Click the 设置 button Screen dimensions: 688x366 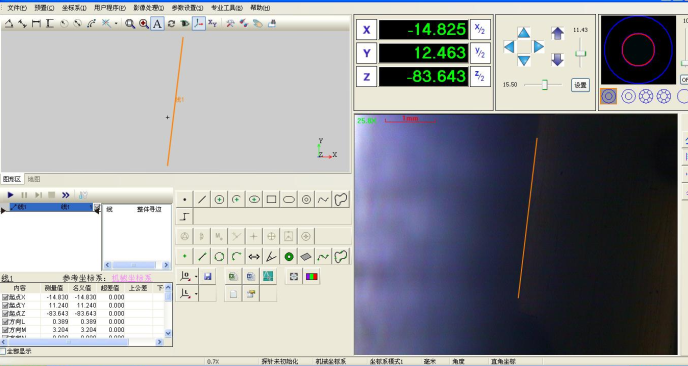coord(580,85)
